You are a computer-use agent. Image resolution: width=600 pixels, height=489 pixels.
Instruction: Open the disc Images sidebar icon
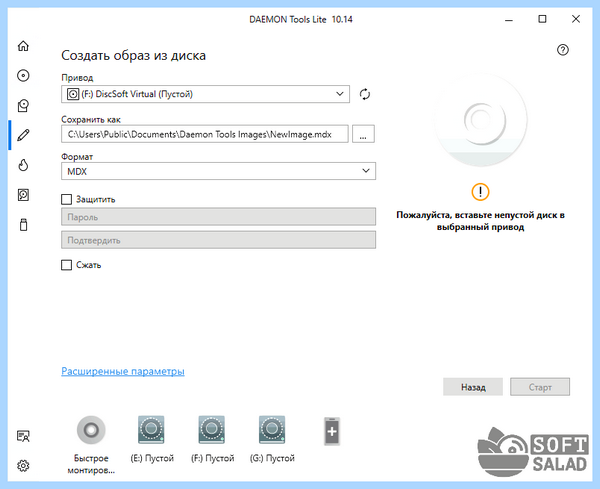pyautogui.click(x=23, y=75)
